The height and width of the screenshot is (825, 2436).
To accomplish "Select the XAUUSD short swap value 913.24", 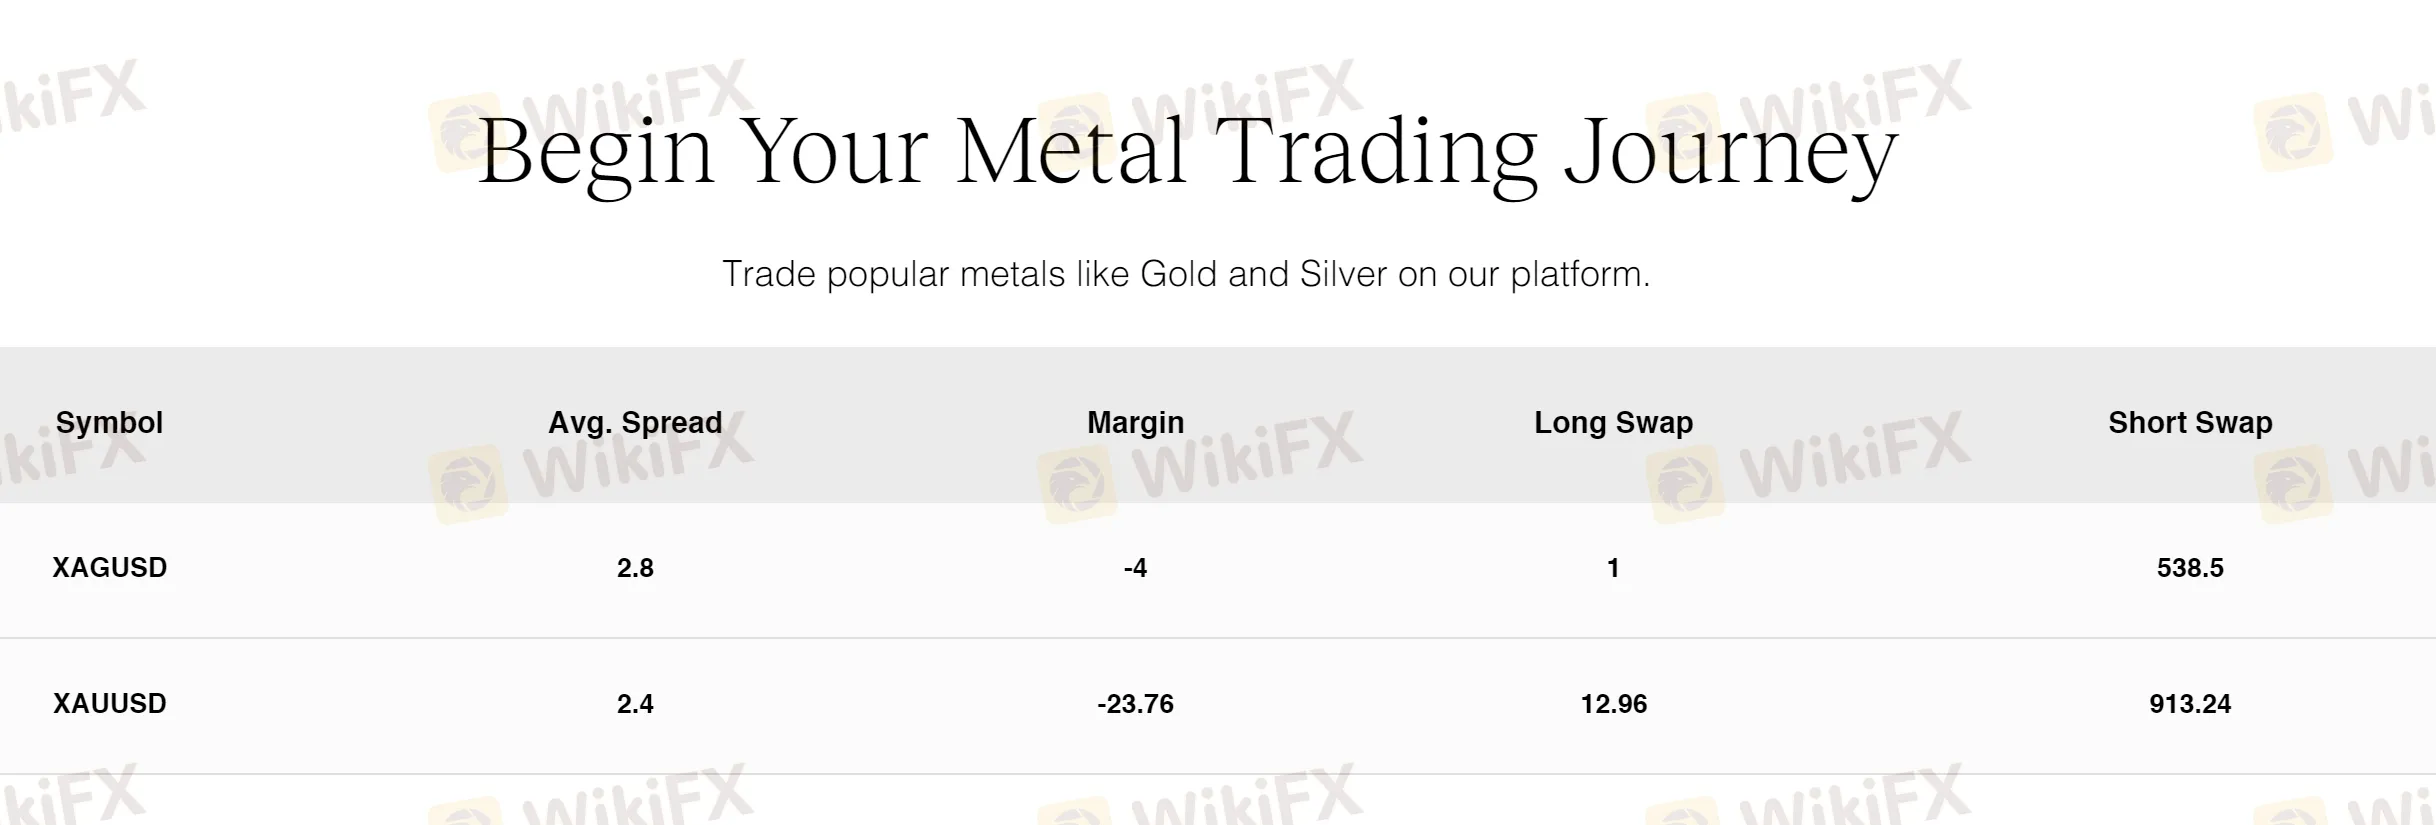I will click(2190, 704).
